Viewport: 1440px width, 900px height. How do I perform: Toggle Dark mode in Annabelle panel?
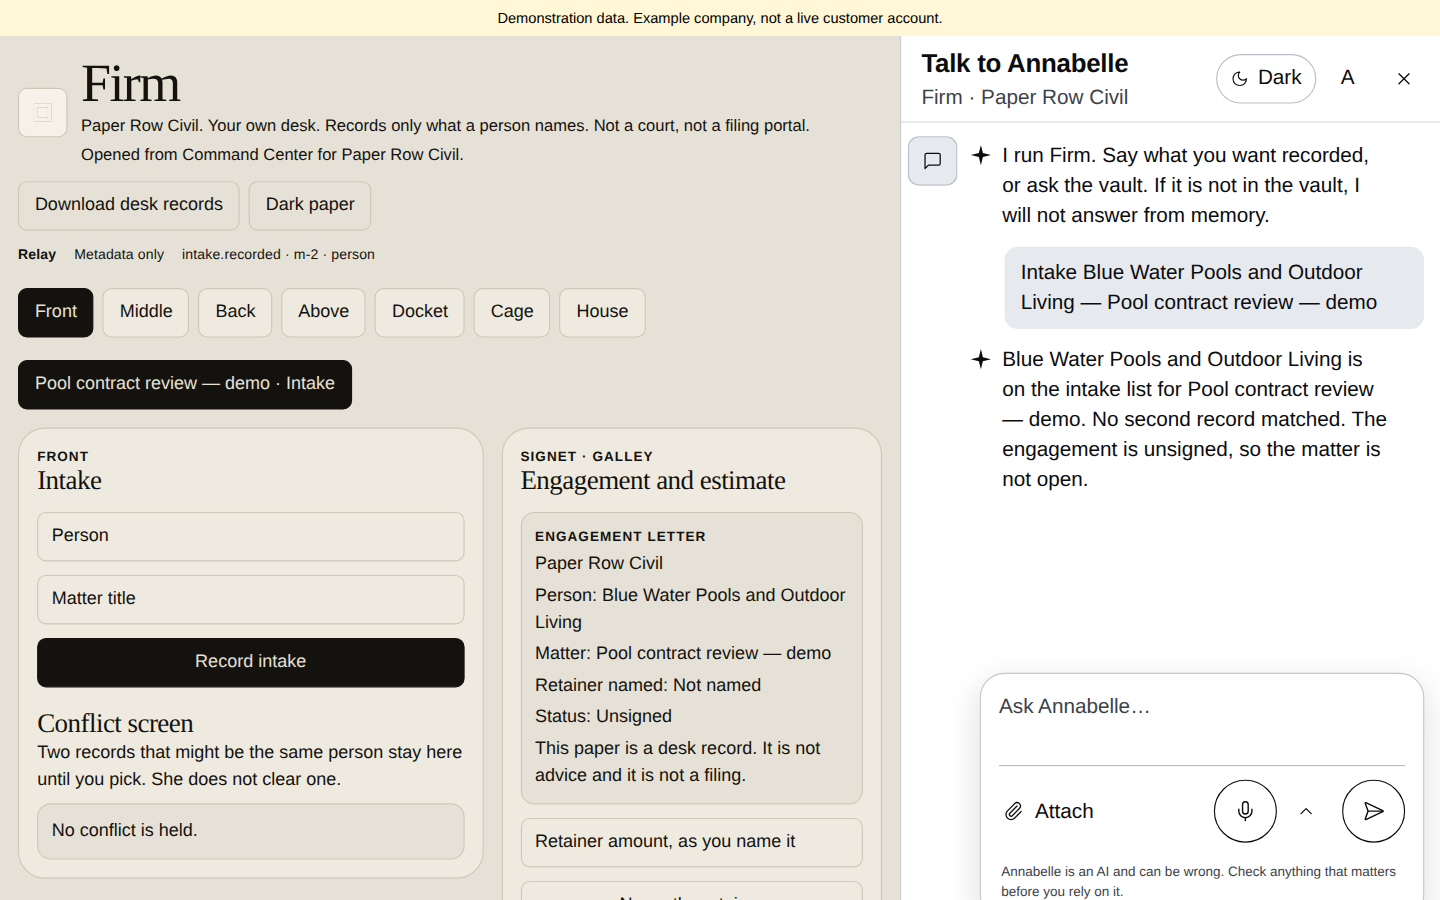click(1266, 78)
